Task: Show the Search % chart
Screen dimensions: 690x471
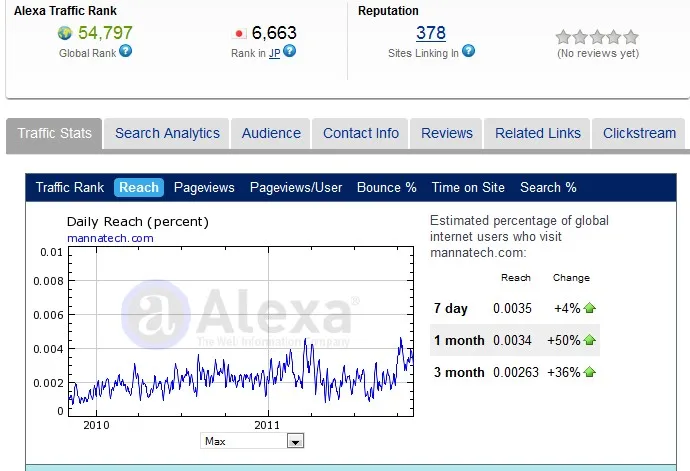Action: (x=548, y=188)
